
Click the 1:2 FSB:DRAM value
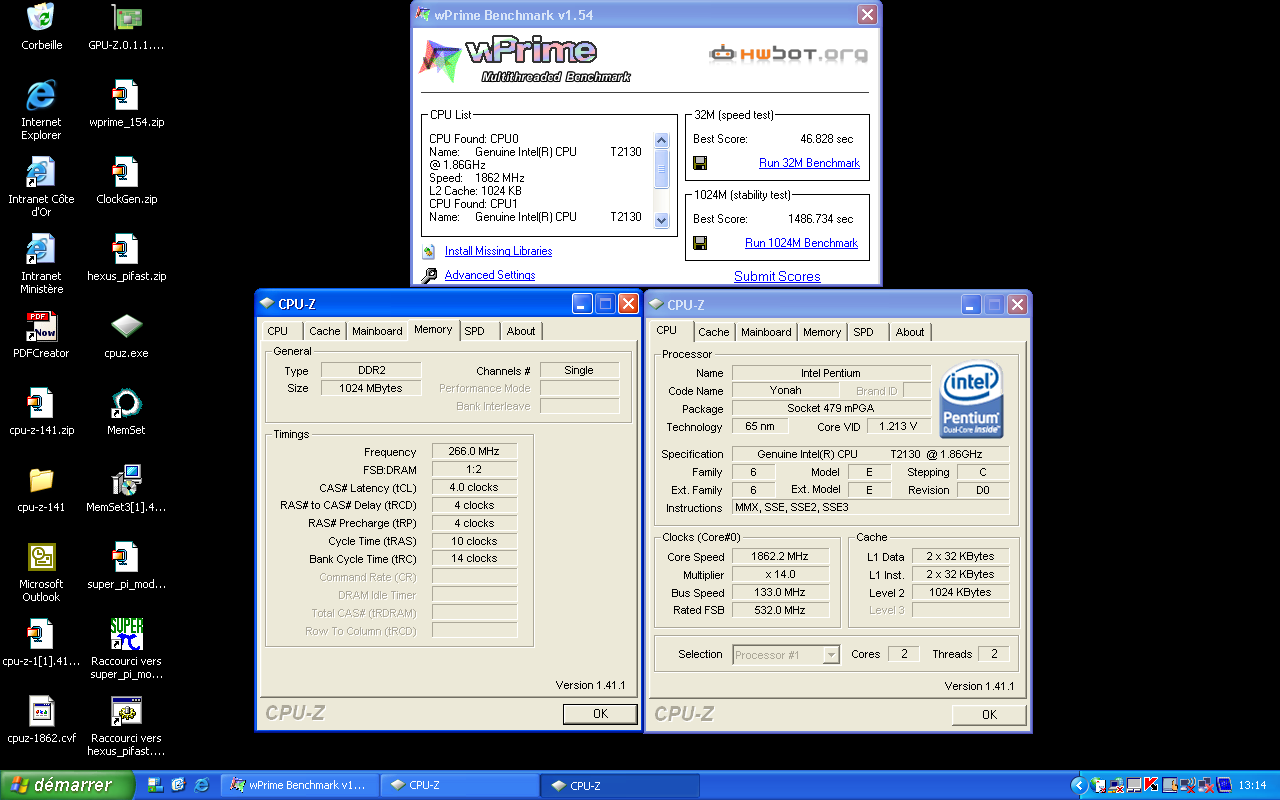click(x=475, y=470)
